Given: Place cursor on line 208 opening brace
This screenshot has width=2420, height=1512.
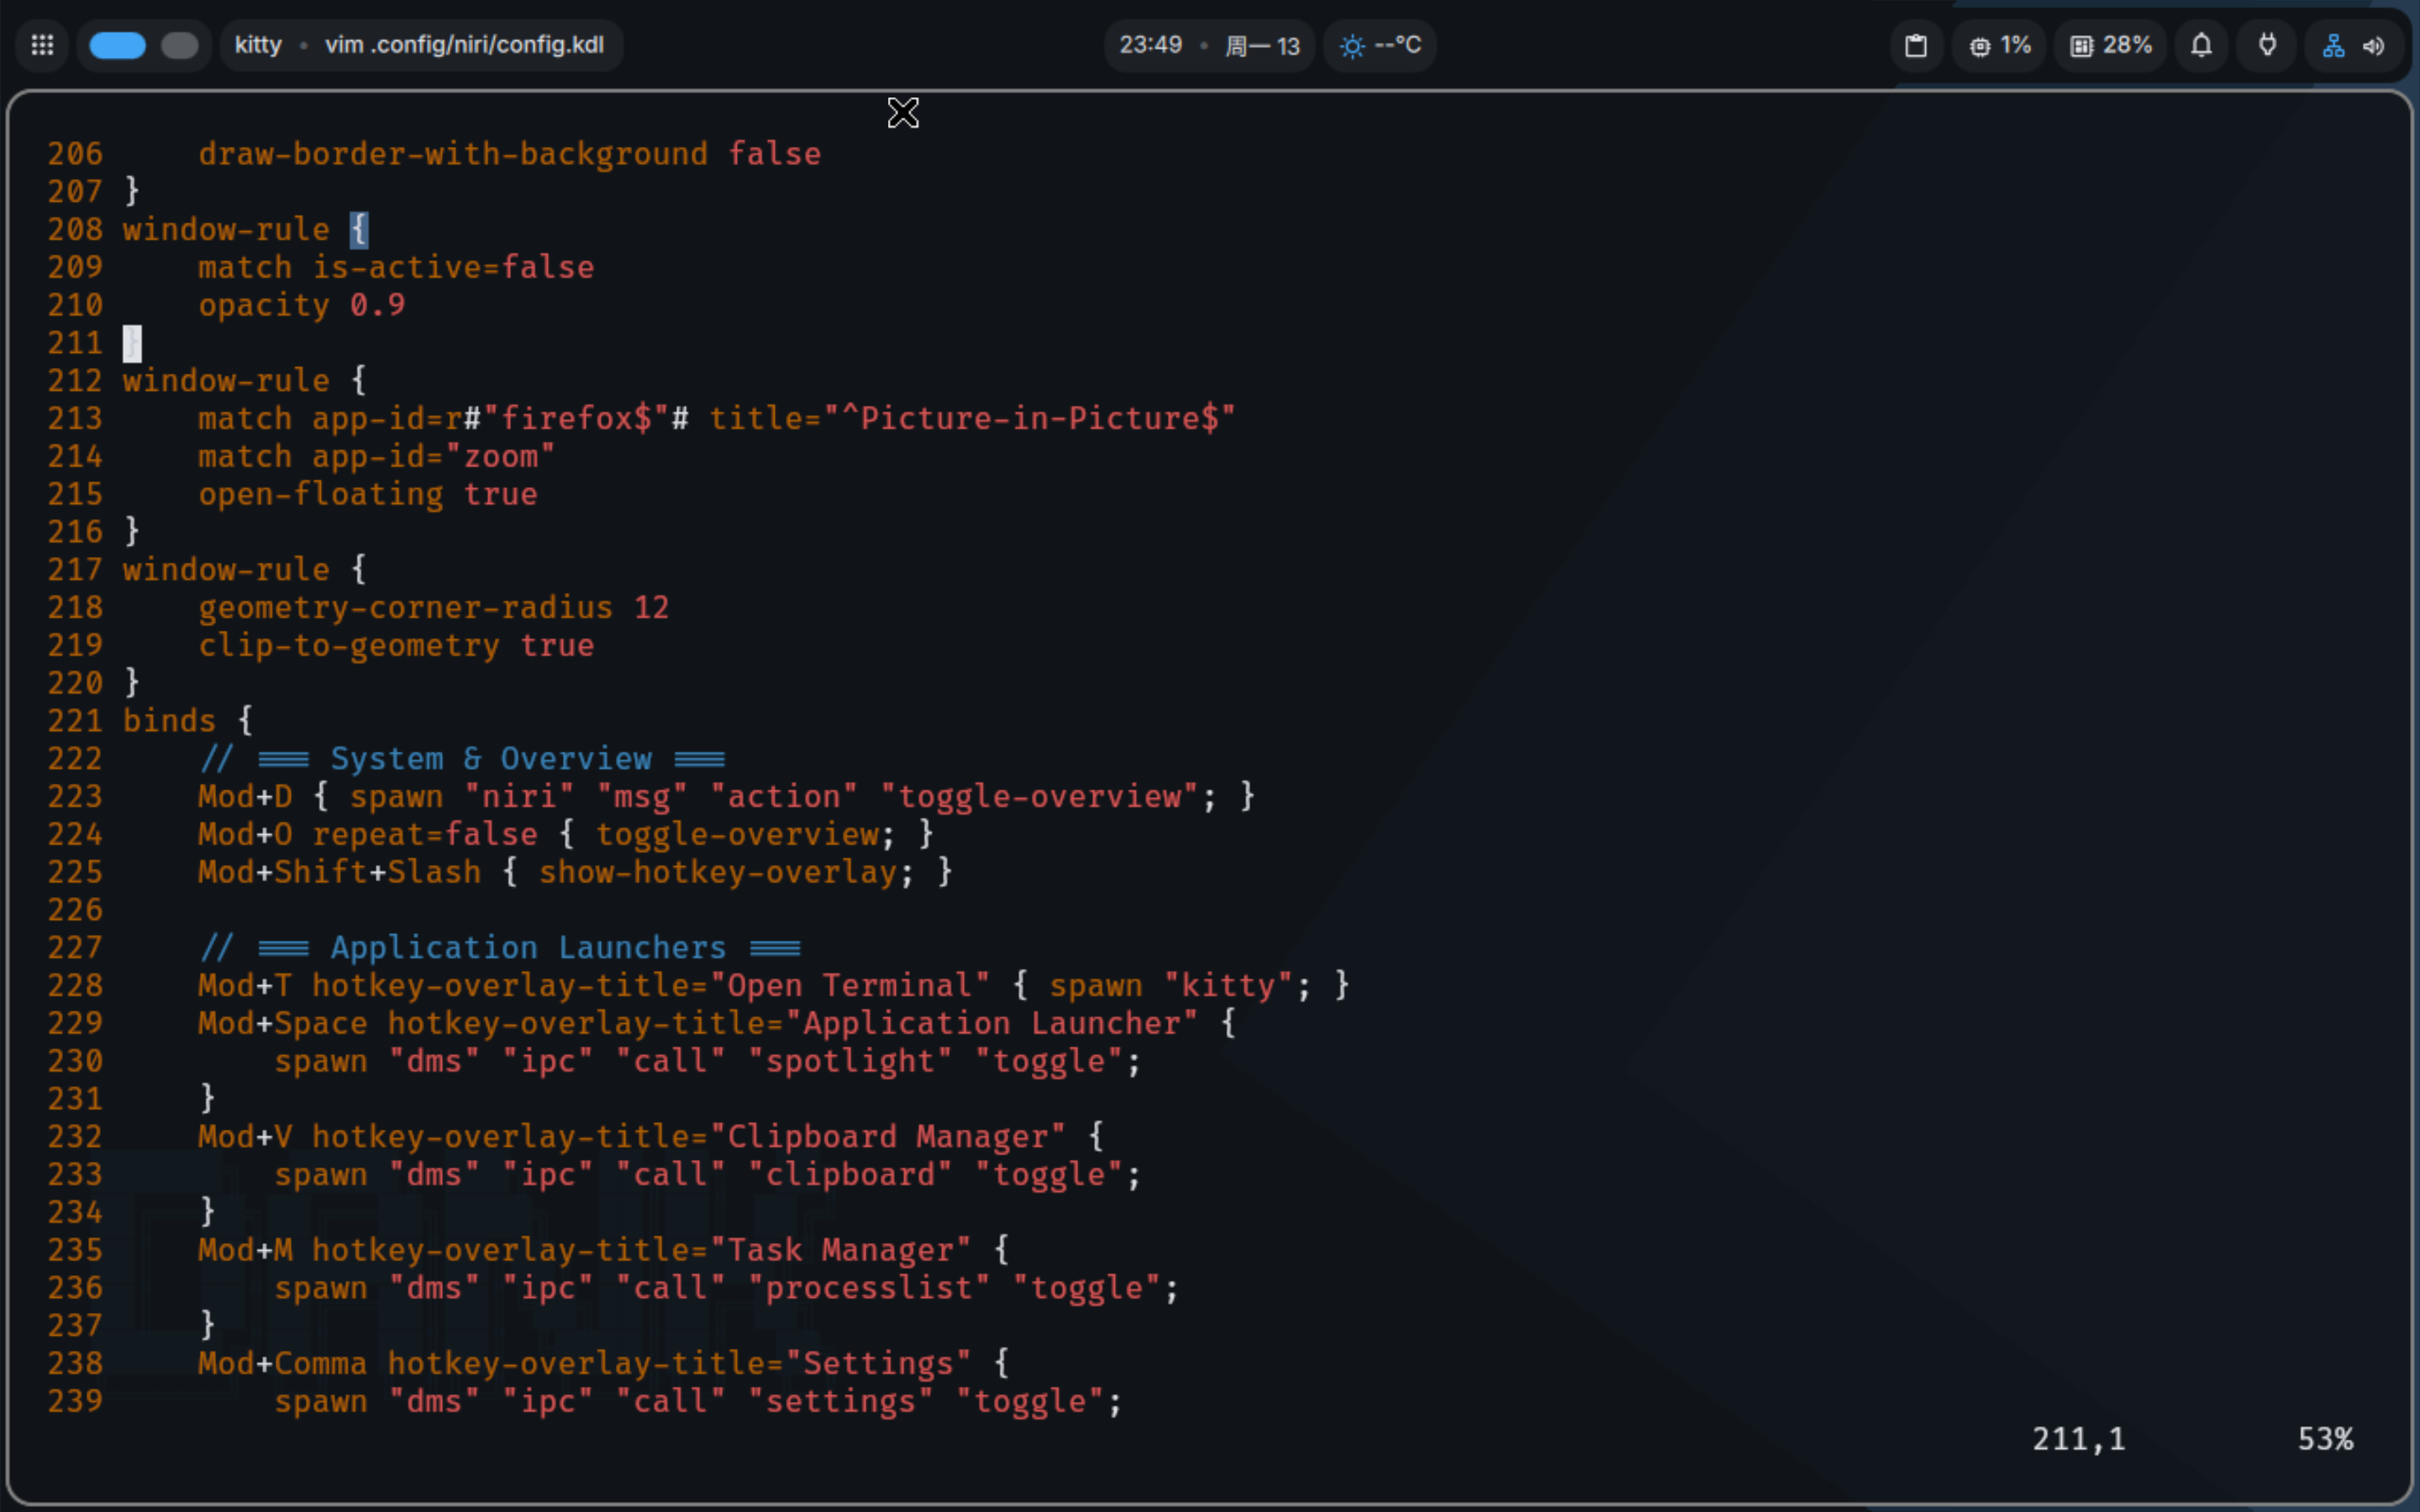Looking at the screenshot, I should [359, 230].
